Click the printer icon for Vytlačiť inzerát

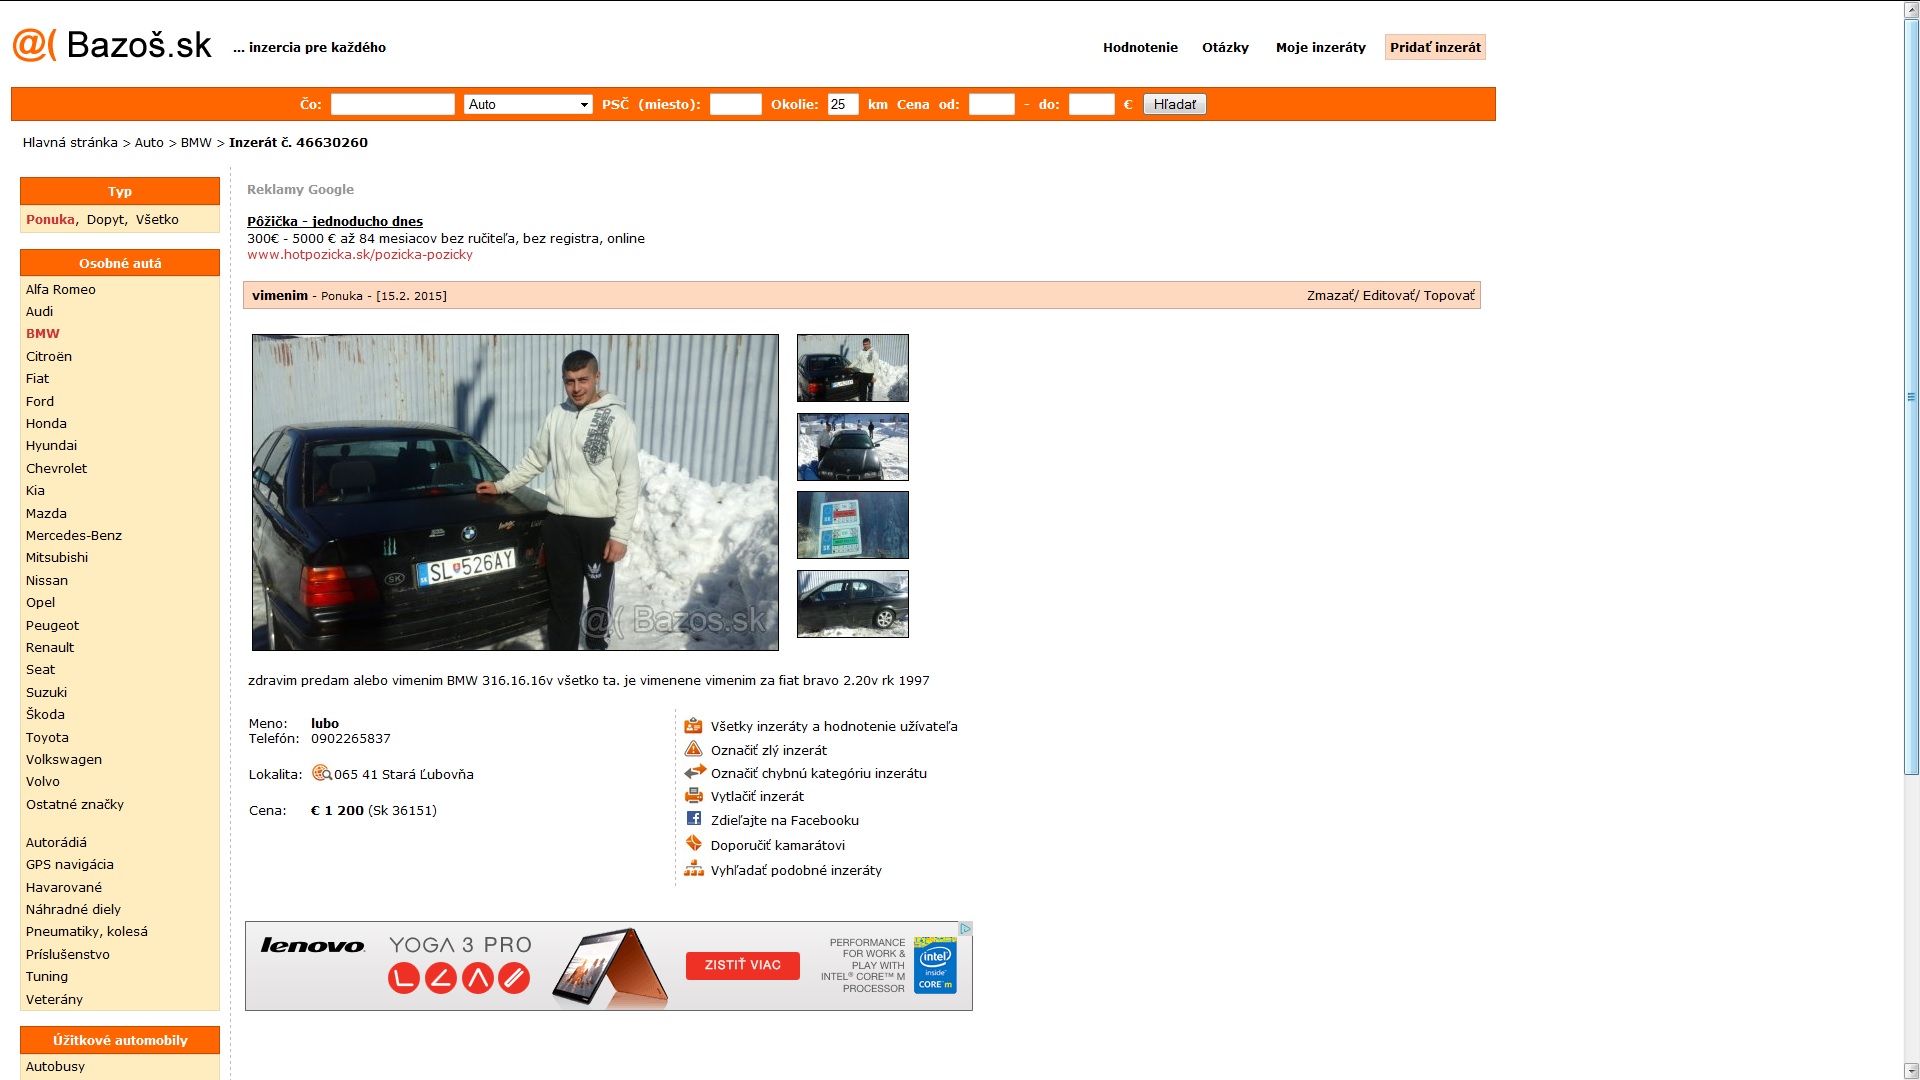click(693, 796)
